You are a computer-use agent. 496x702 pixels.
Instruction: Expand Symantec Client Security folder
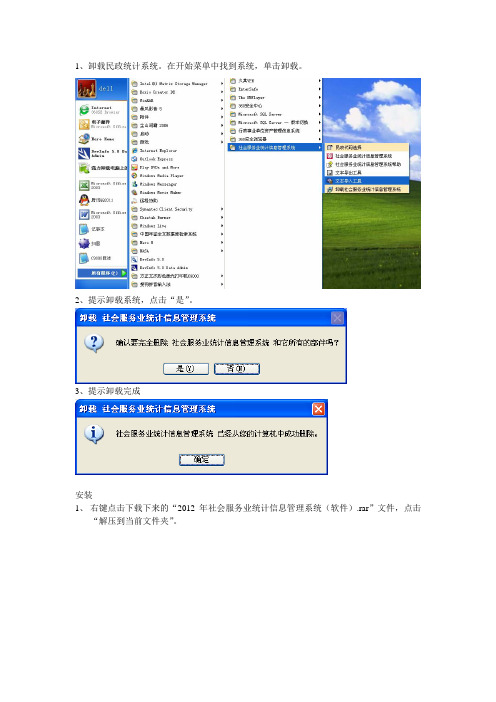177,209
